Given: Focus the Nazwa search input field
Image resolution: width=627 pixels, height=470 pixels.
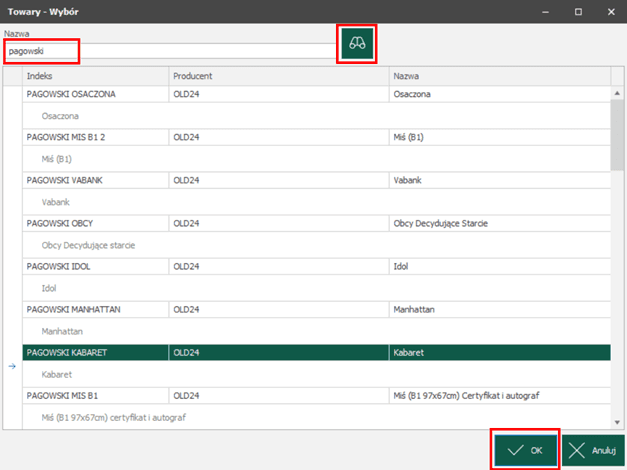Looking at the screenshot, I should click(170, 51).
